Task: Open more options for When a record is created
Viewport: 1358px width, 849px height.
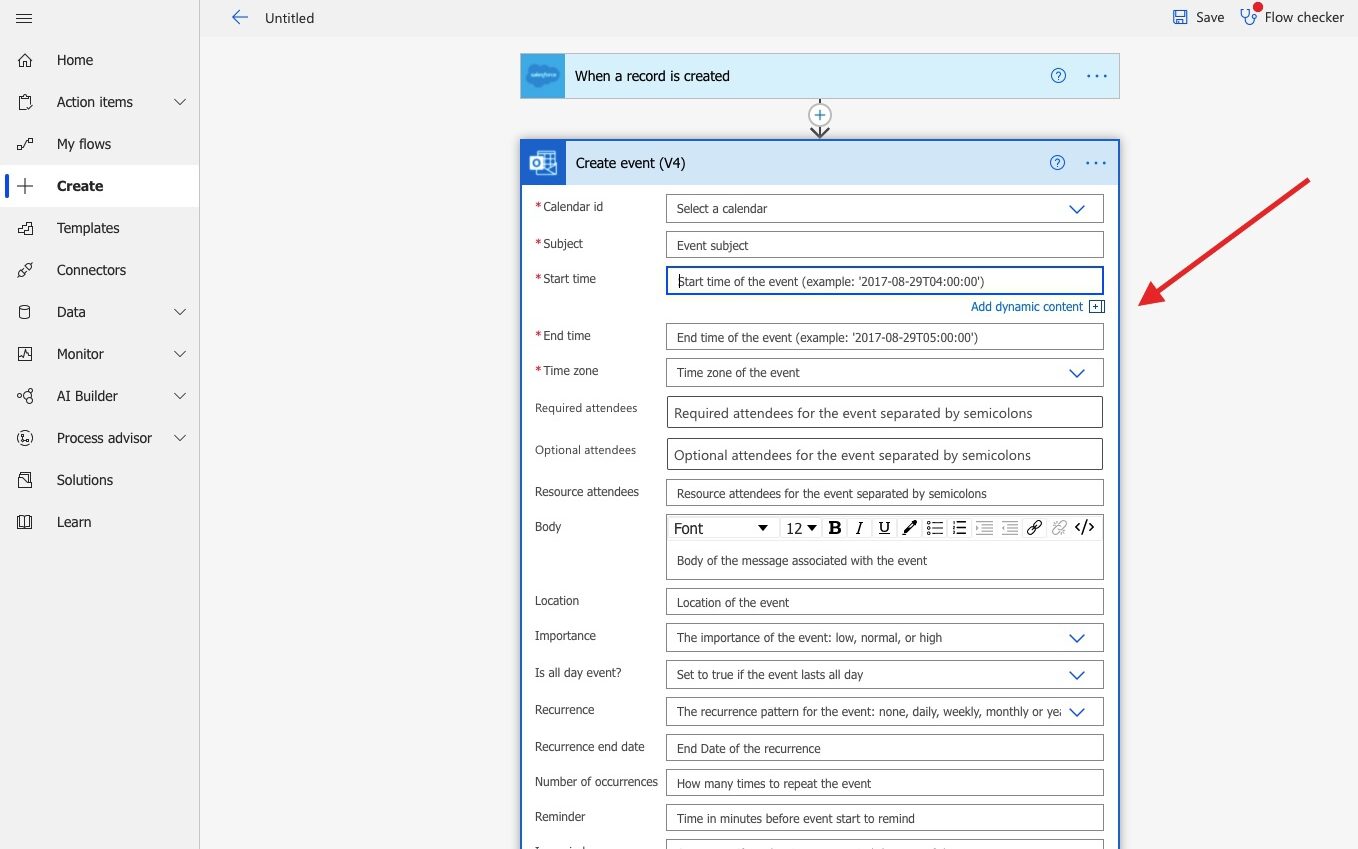Action: (1097, 76)
